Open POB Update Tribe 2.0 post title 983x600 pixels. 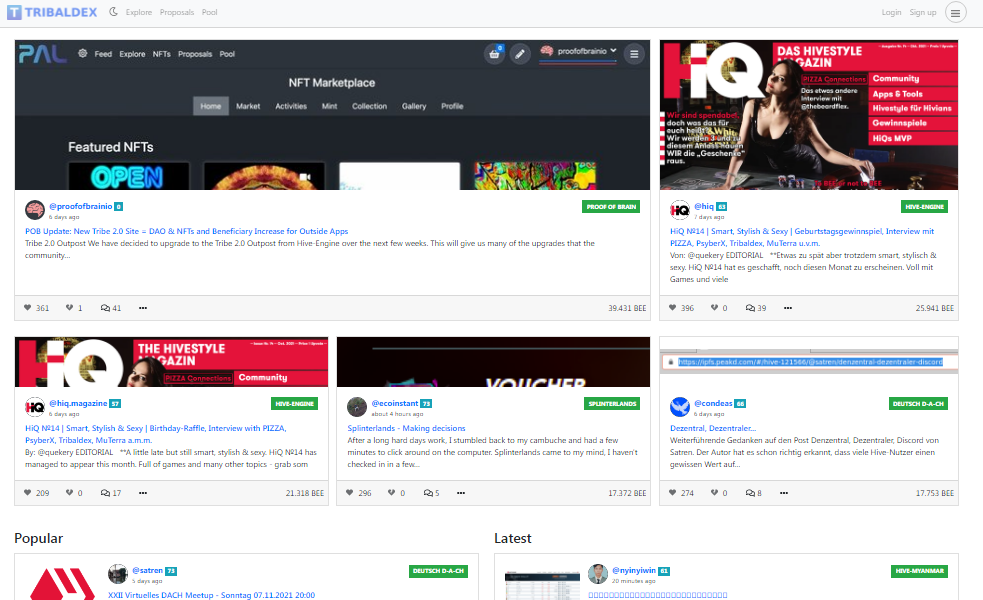(x=186, y=231)
